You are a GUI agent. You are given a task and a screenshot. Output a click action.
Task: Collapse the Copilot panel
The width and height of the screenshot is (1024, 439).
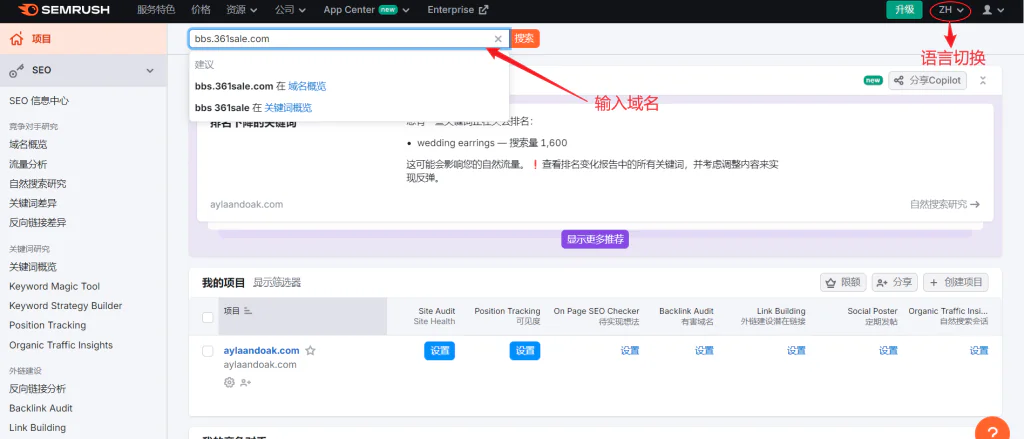[x=983, y=81]
